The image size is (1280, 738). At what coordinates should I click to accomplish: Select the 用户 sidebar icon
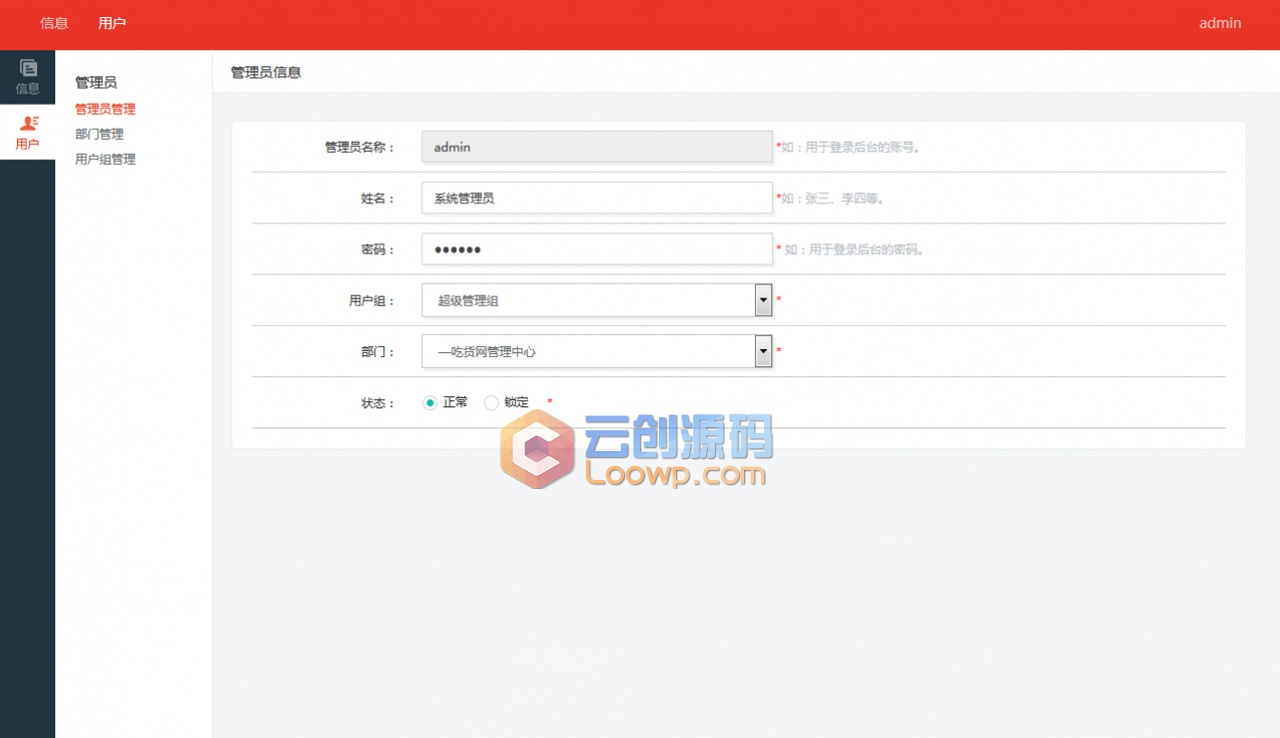pos(28,132)
